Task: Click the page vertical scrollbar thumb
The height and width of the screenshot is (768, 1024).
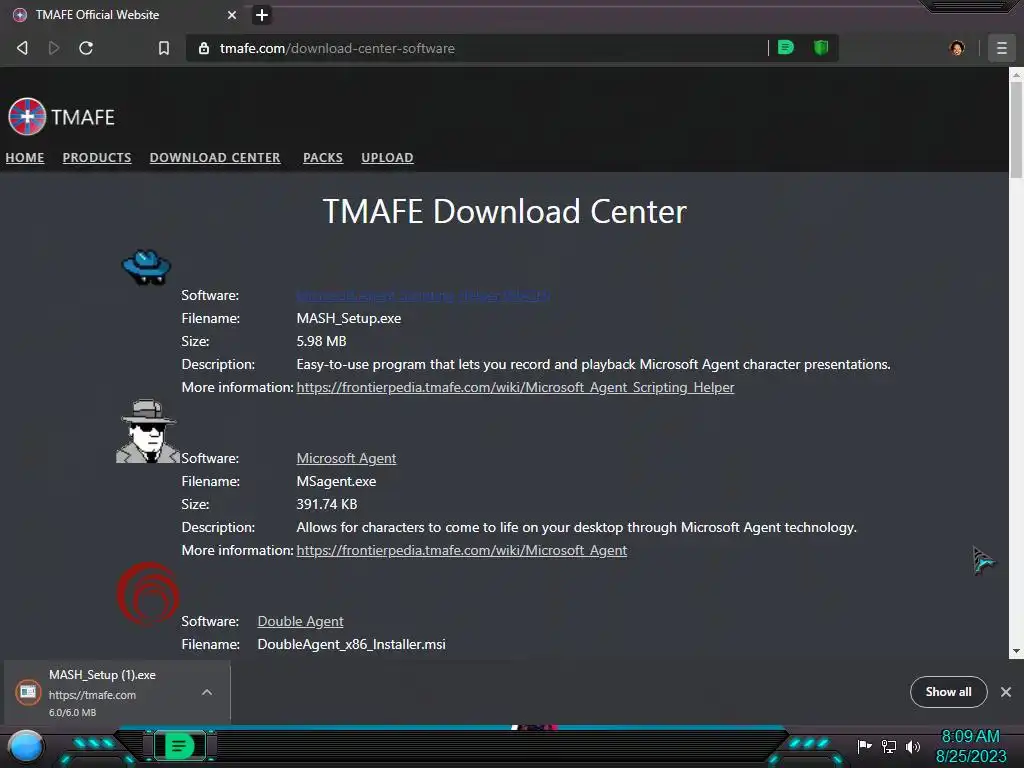Action: tap(1016, 129)
